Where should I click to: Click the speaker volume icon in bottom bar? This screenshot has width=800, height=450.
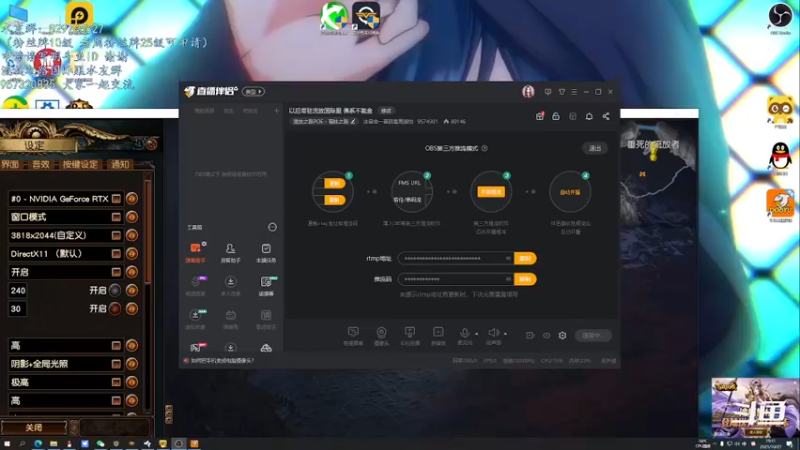[x=493, y=333]
